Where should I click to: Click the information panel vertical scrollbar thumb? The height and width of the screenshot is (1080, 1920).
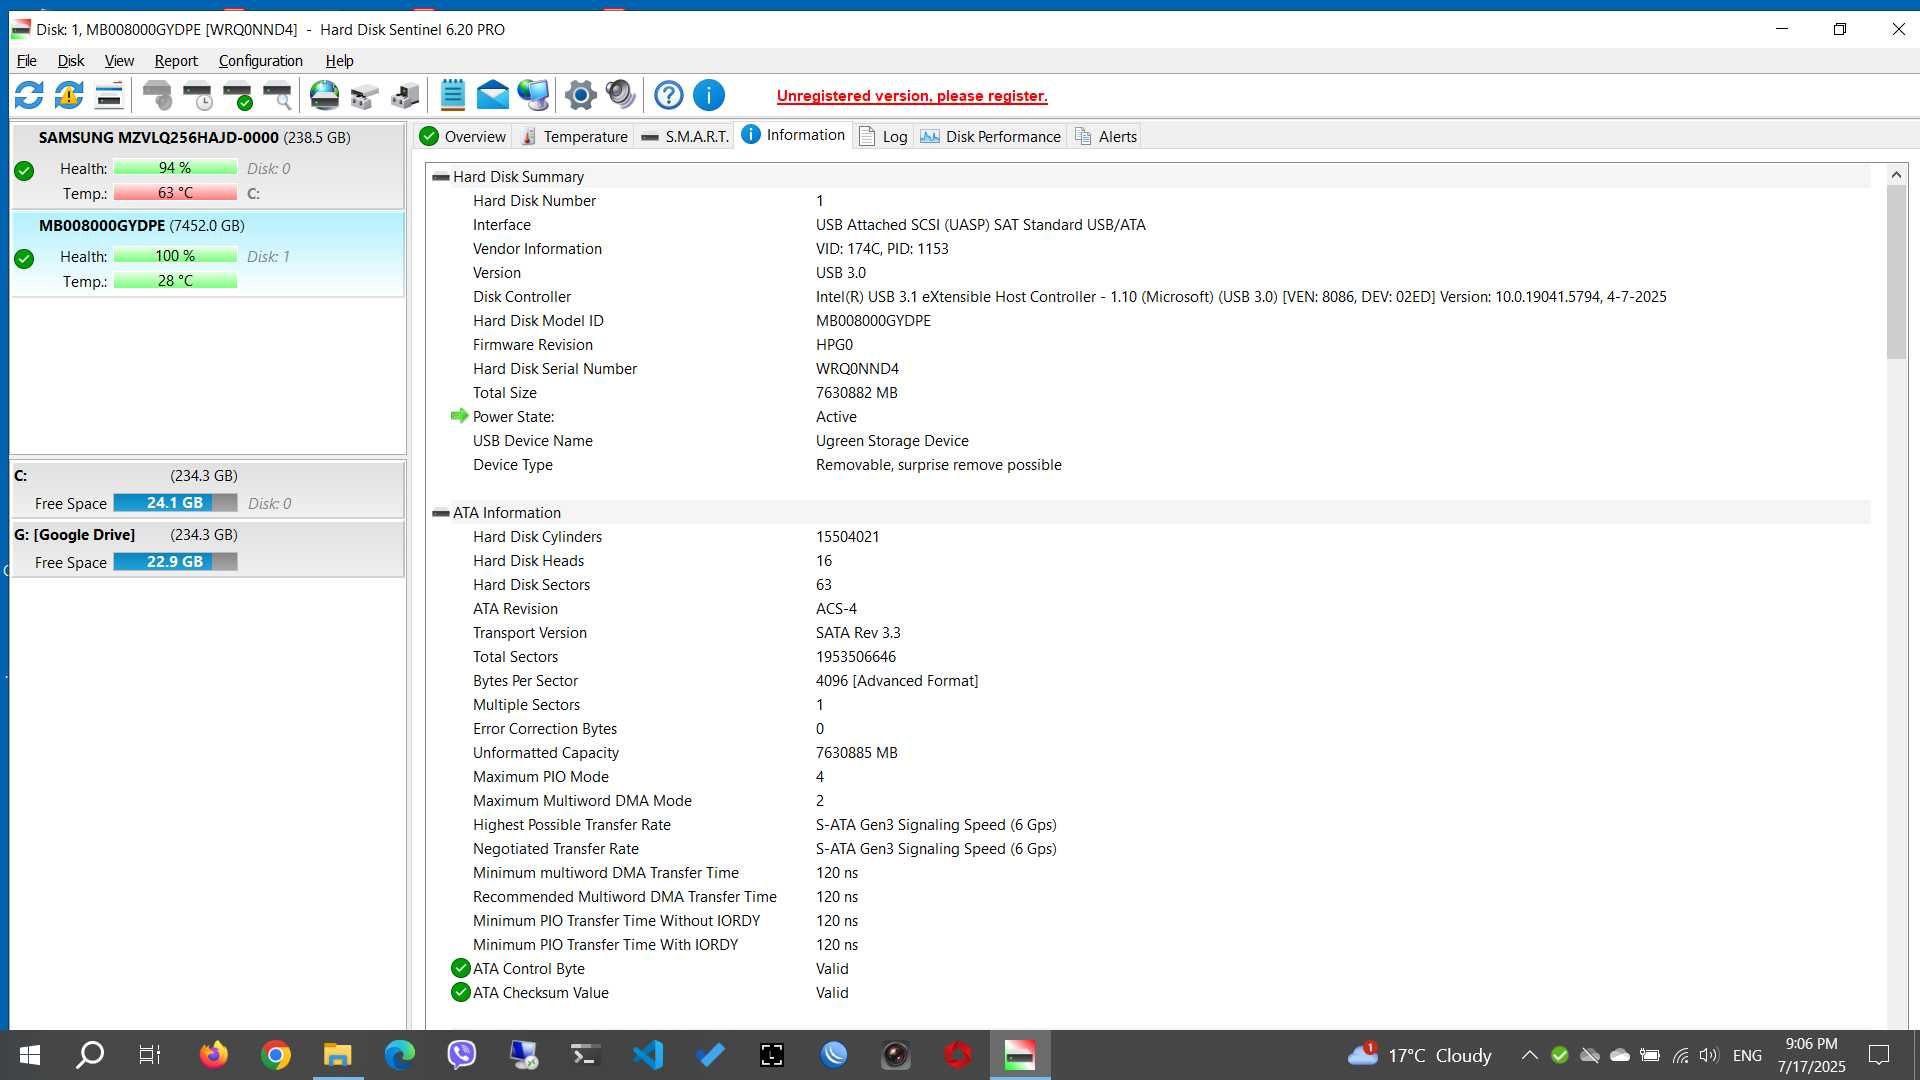tap(1896, 272)
